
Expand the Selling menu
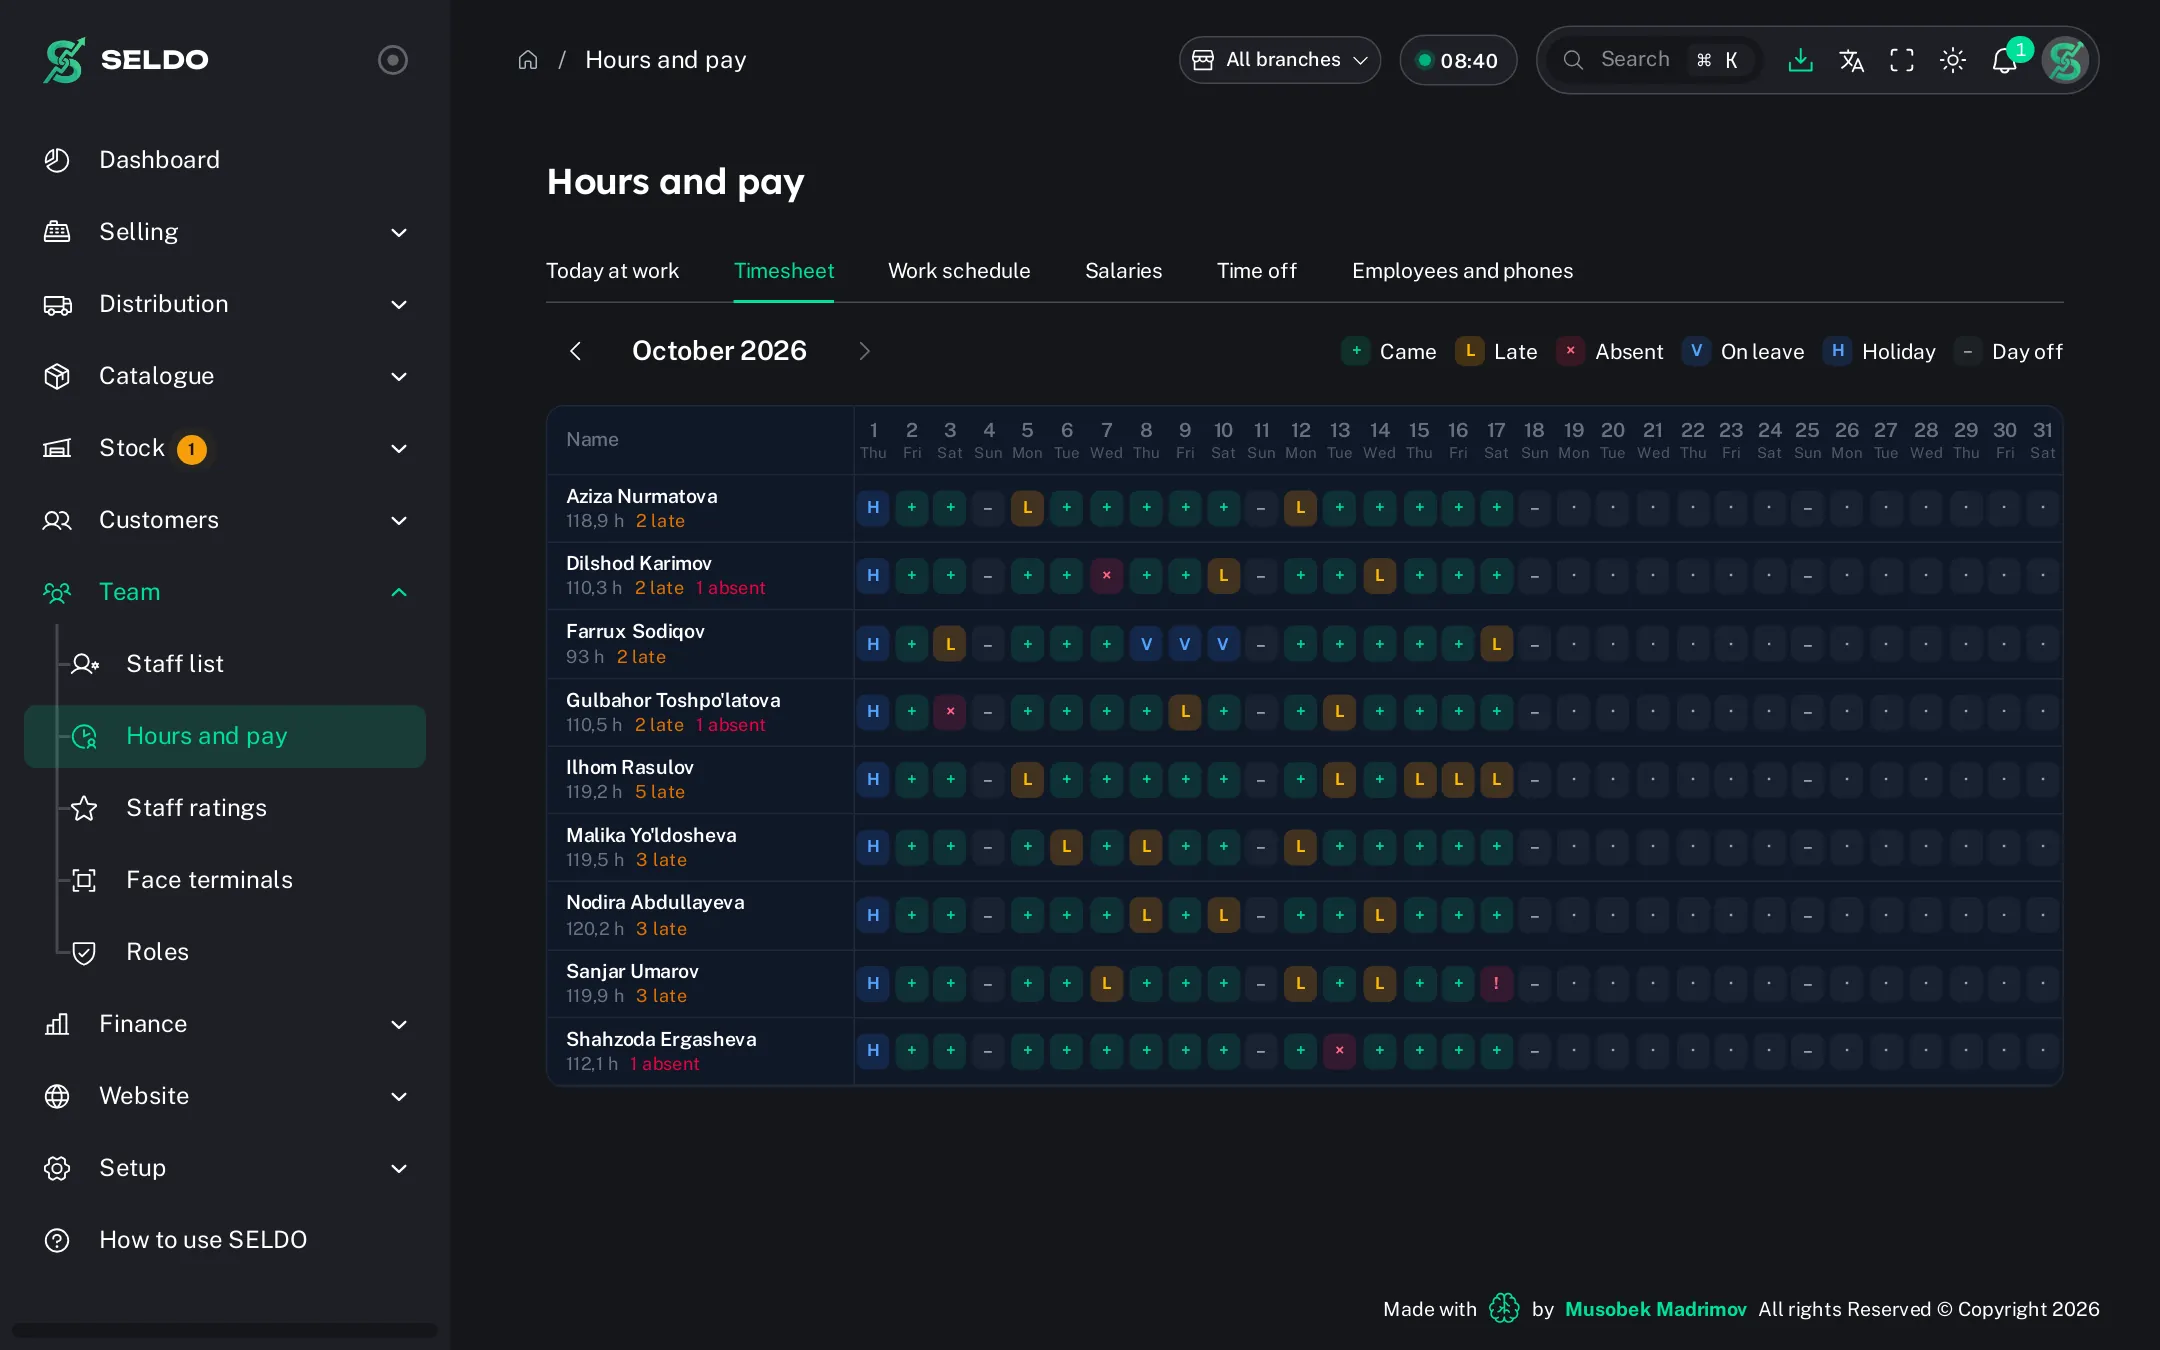[x=225, y=232]
